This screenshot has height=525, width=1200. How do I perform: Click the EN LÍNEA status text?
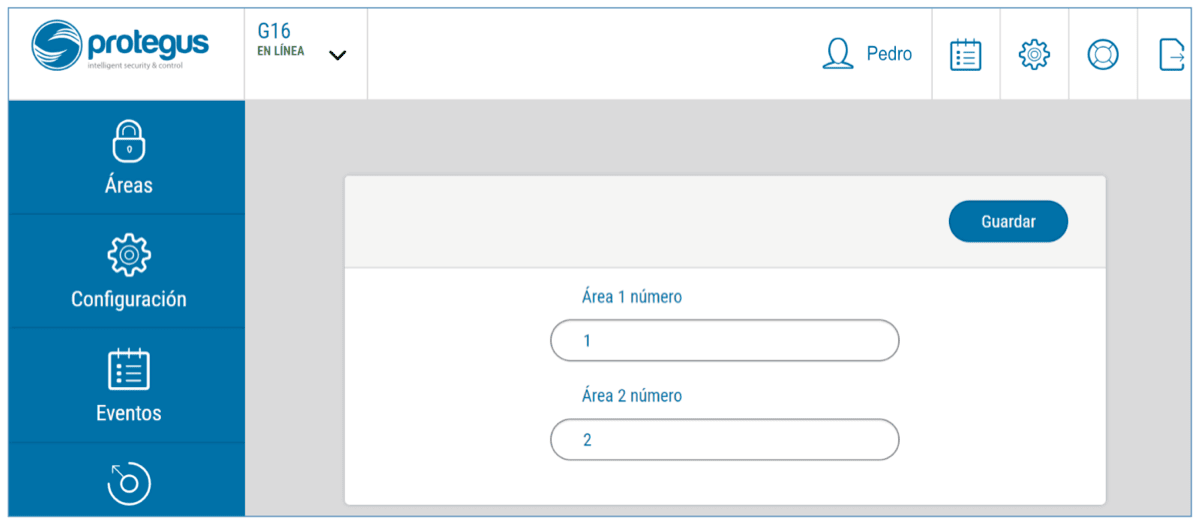point(281,51)
